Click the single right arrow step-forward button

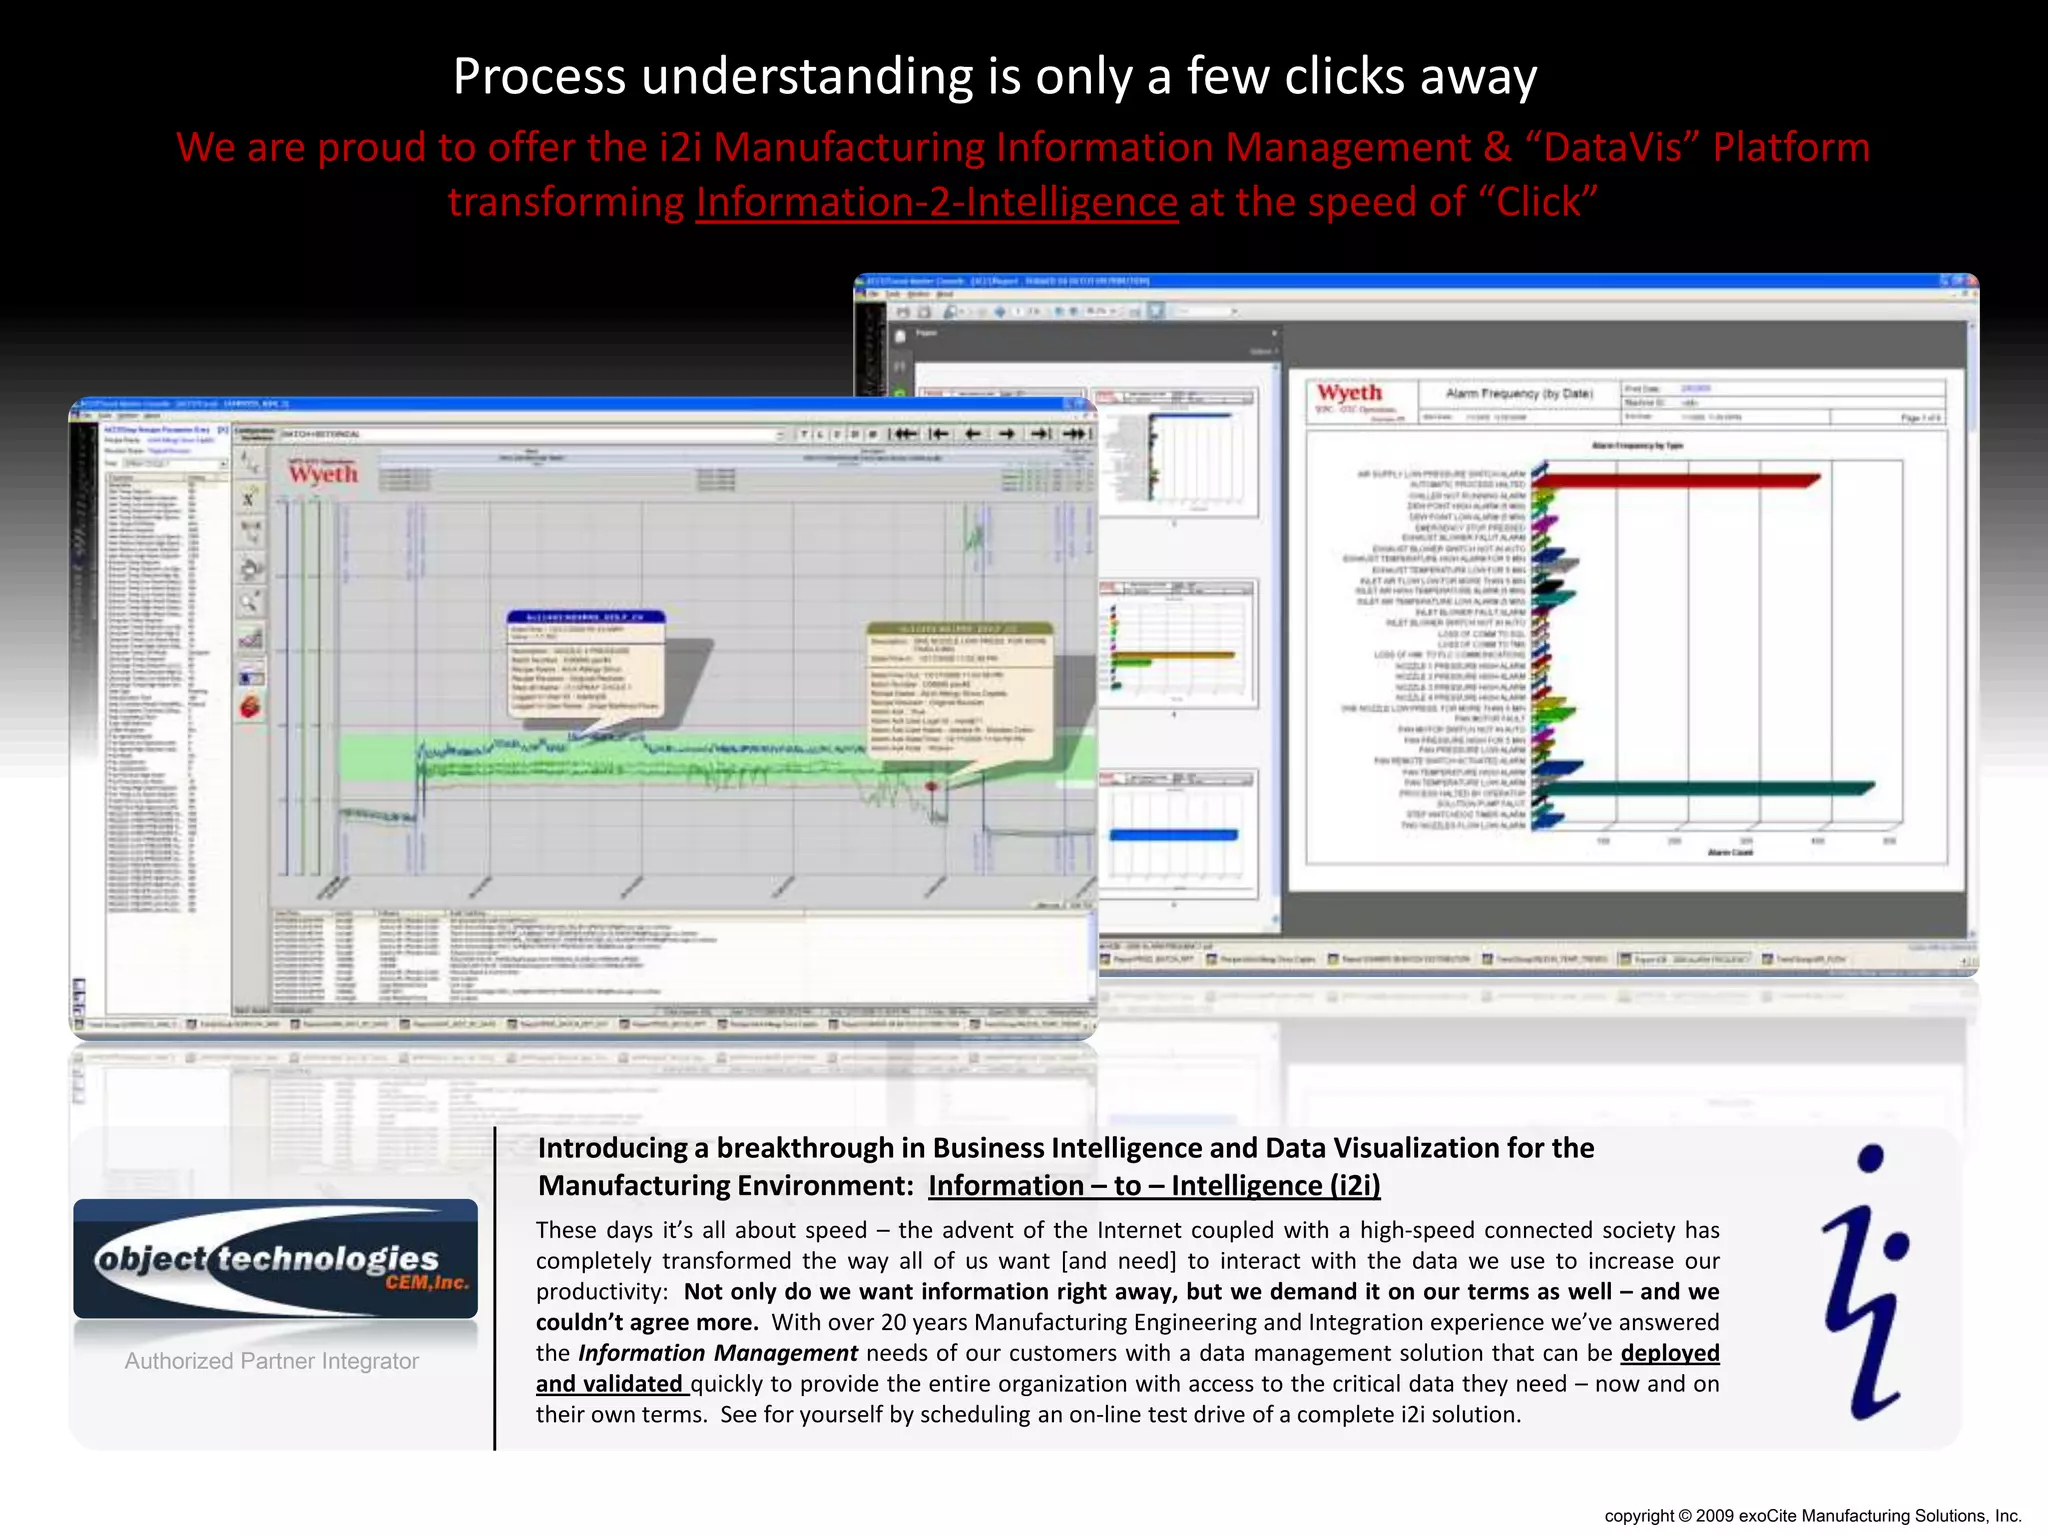click(x=1007, y=434)
